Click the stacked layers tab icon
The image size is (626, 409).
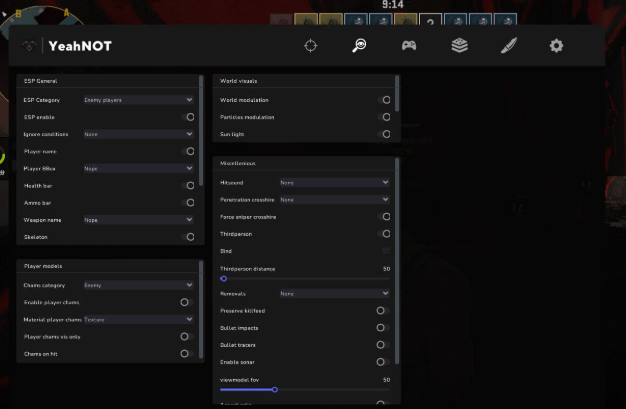(x=459, y=46)
